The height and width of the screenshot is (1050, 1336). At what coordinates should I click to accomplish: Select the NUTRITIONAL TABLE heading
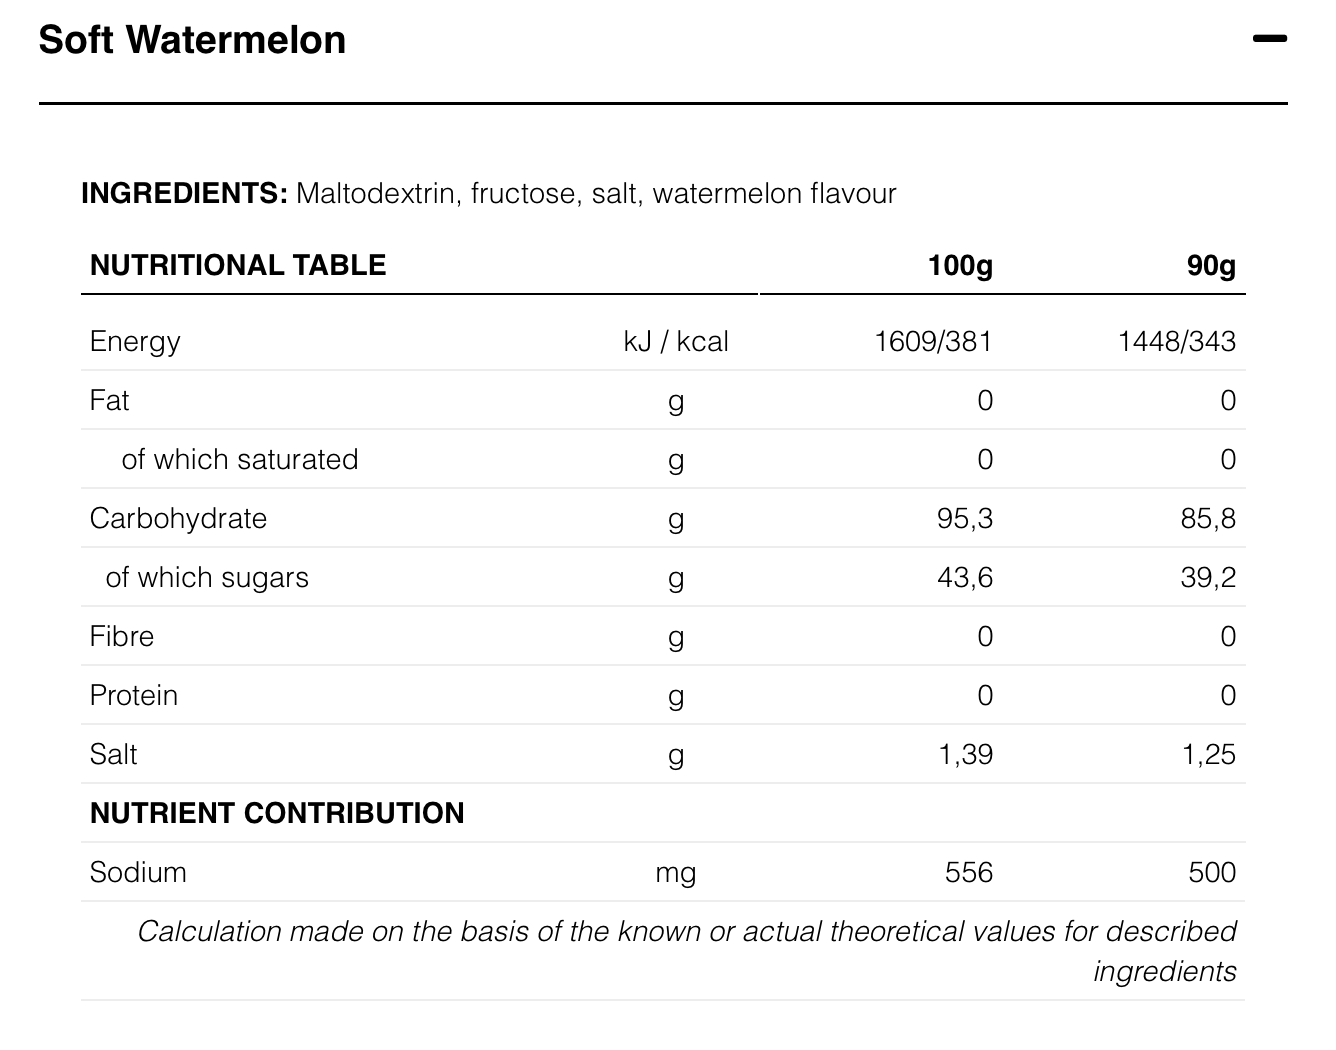point(238,265)
